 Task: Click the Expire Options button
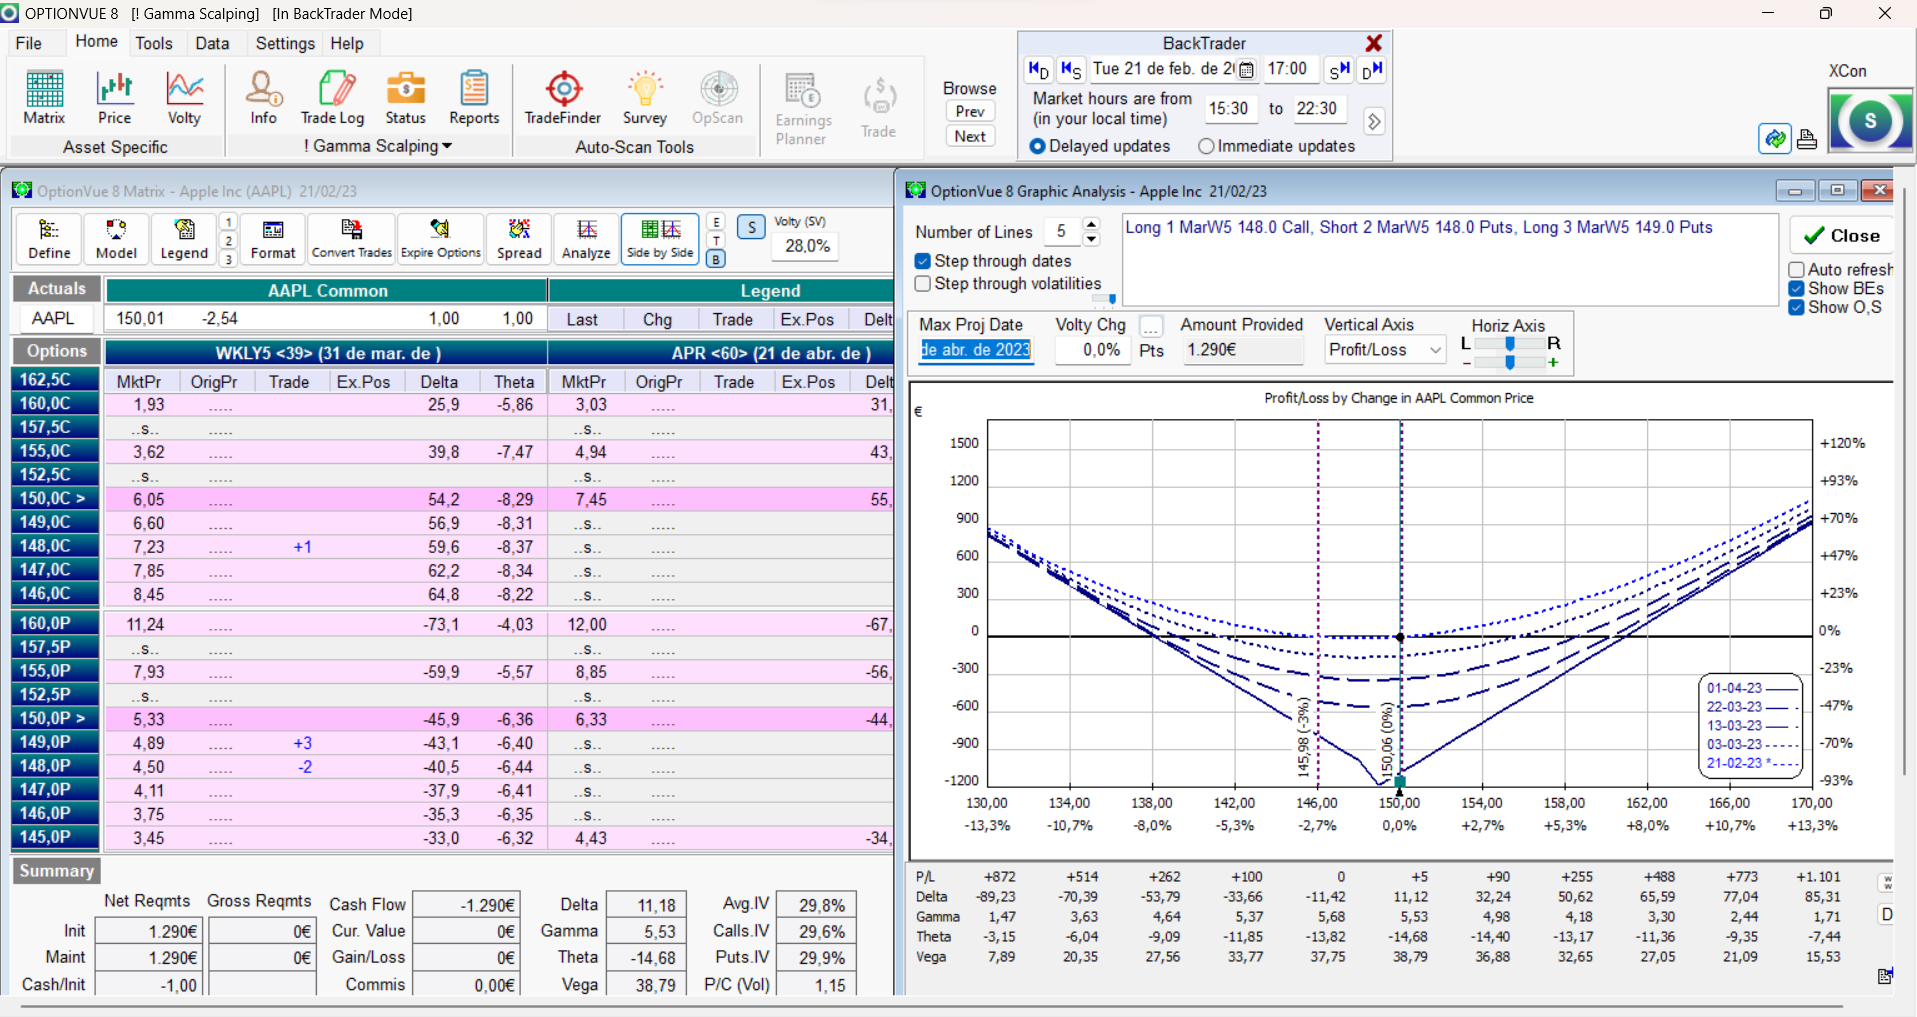pos(441,239)
